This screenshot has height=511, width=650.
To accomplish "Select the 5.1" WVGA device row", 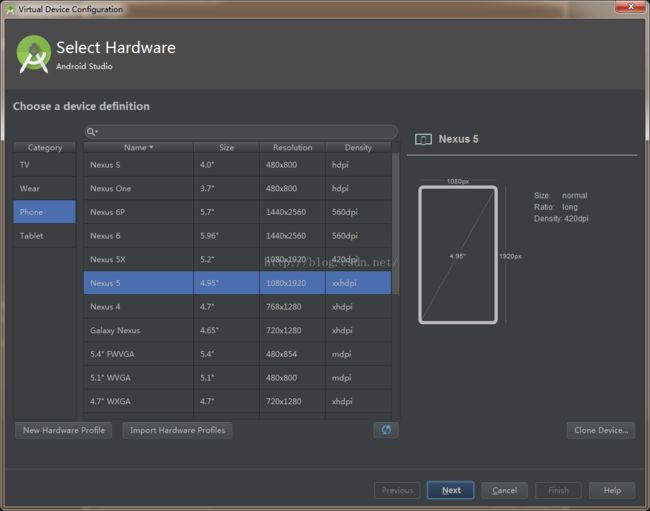I will [237, 378].
